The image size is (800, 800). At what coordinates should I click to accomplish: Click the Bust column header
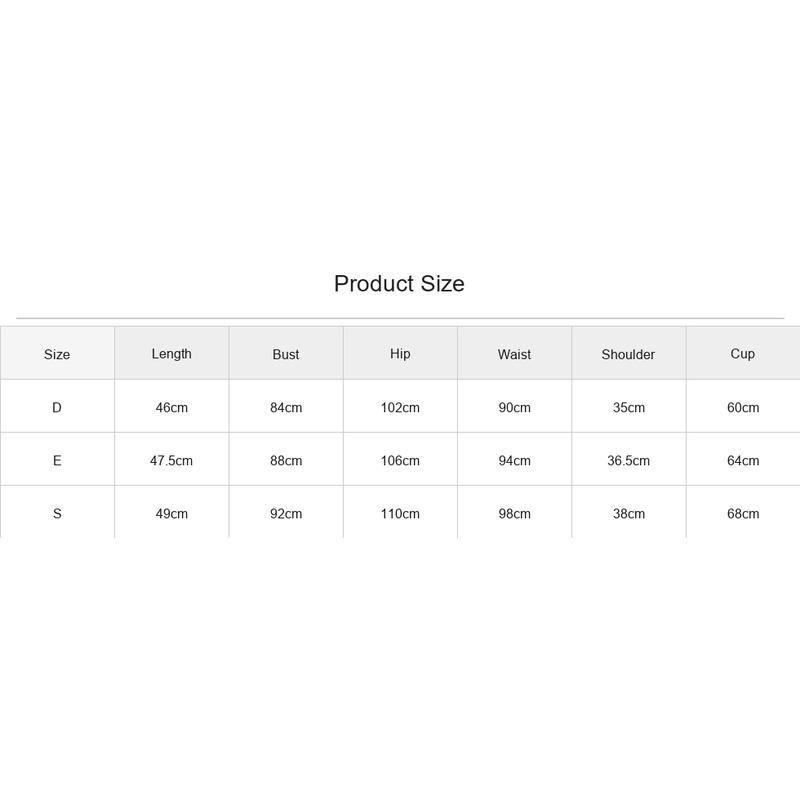(x=286, y=354)
